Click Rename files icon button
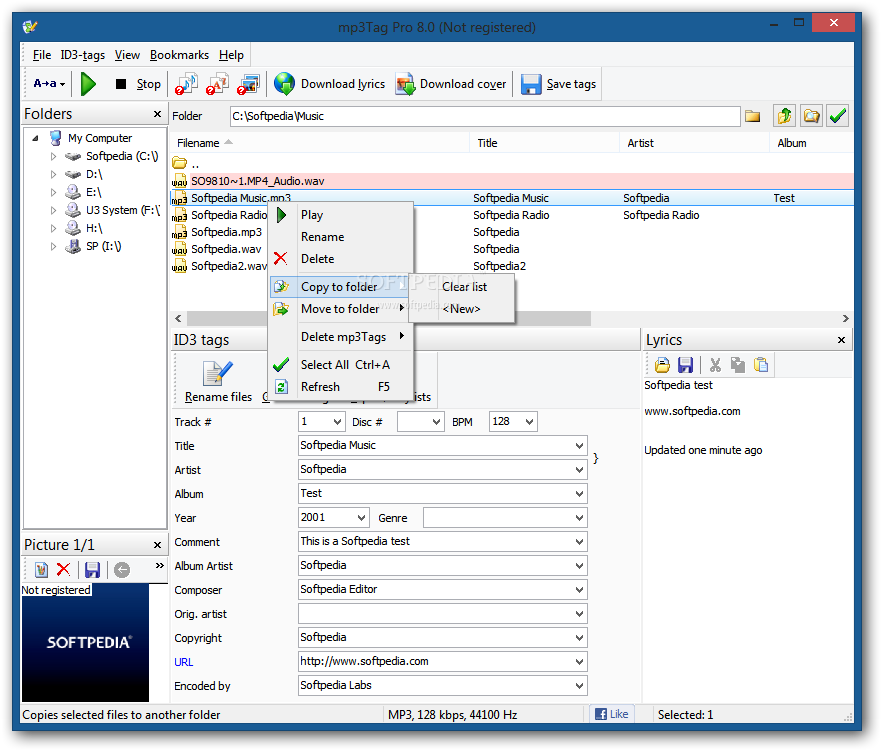The width and height of the screenshot is (882, 751). [x=218, y=381]
